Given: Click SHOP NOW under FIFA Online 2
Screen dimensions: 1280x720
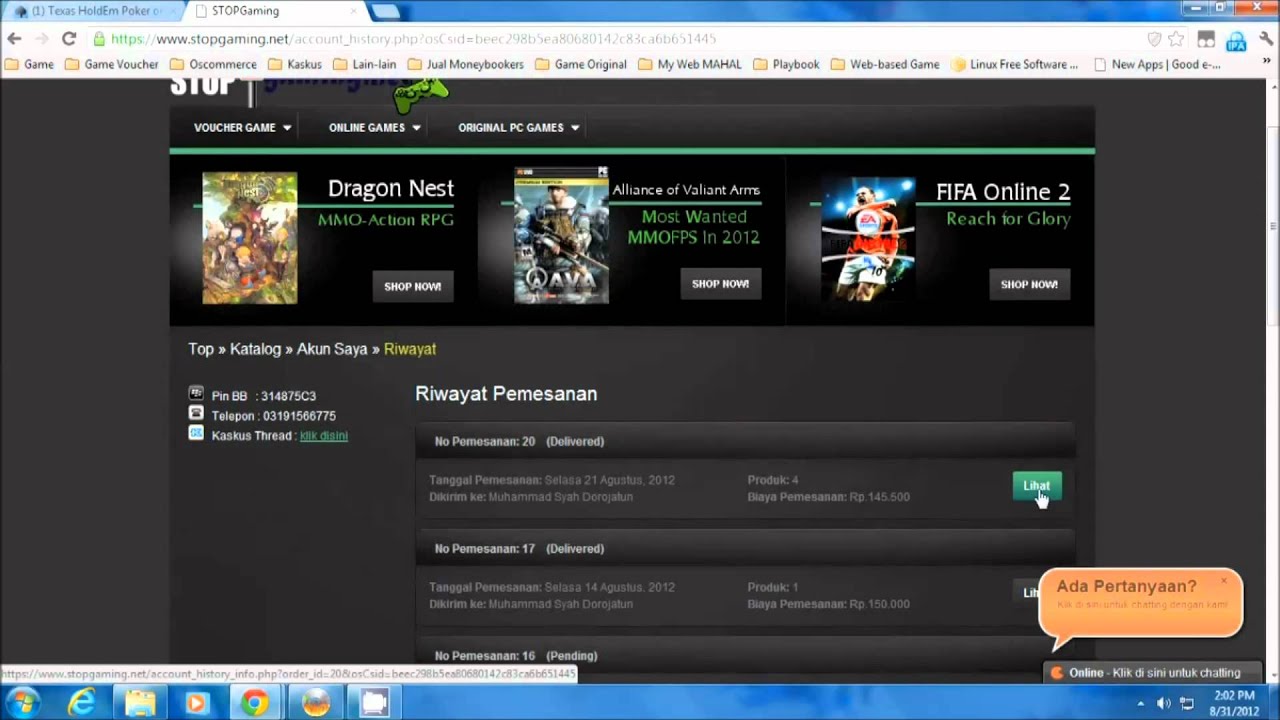Looking at the screenshot, I should 1029,284.
